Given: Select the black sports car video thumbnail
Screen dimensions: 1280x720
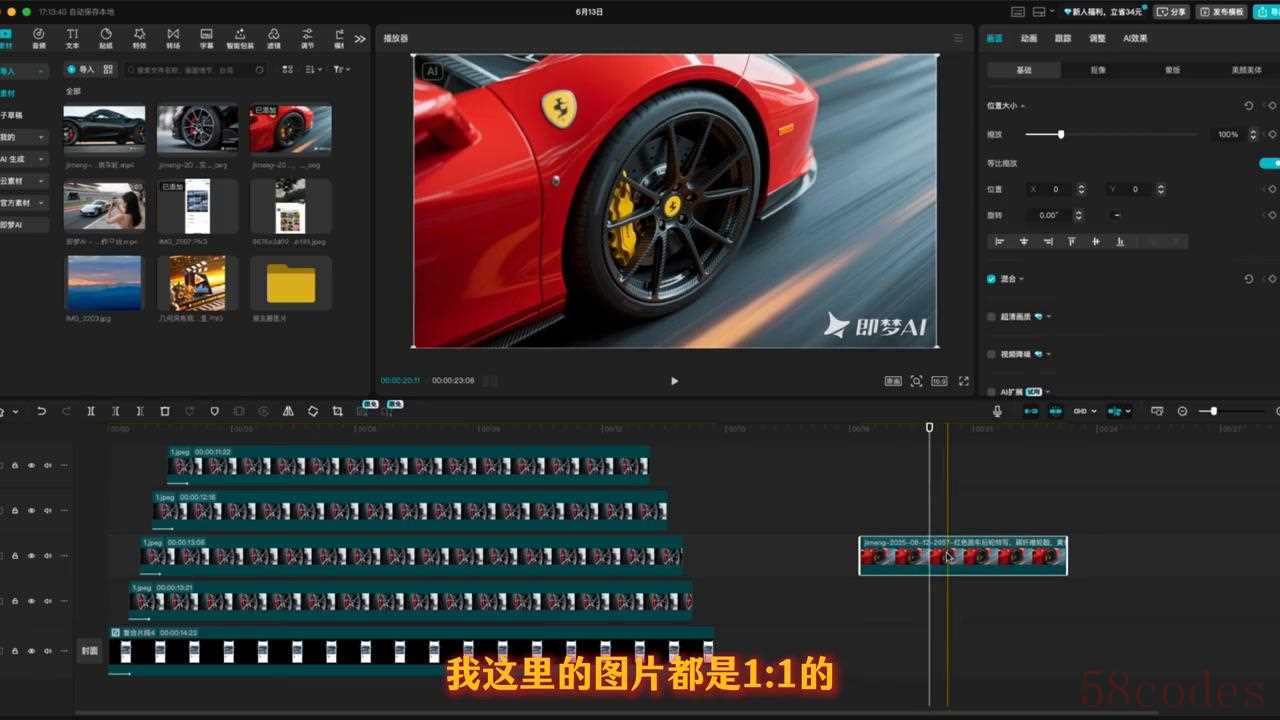Looking at the screenshot, I should pos(104,129).
